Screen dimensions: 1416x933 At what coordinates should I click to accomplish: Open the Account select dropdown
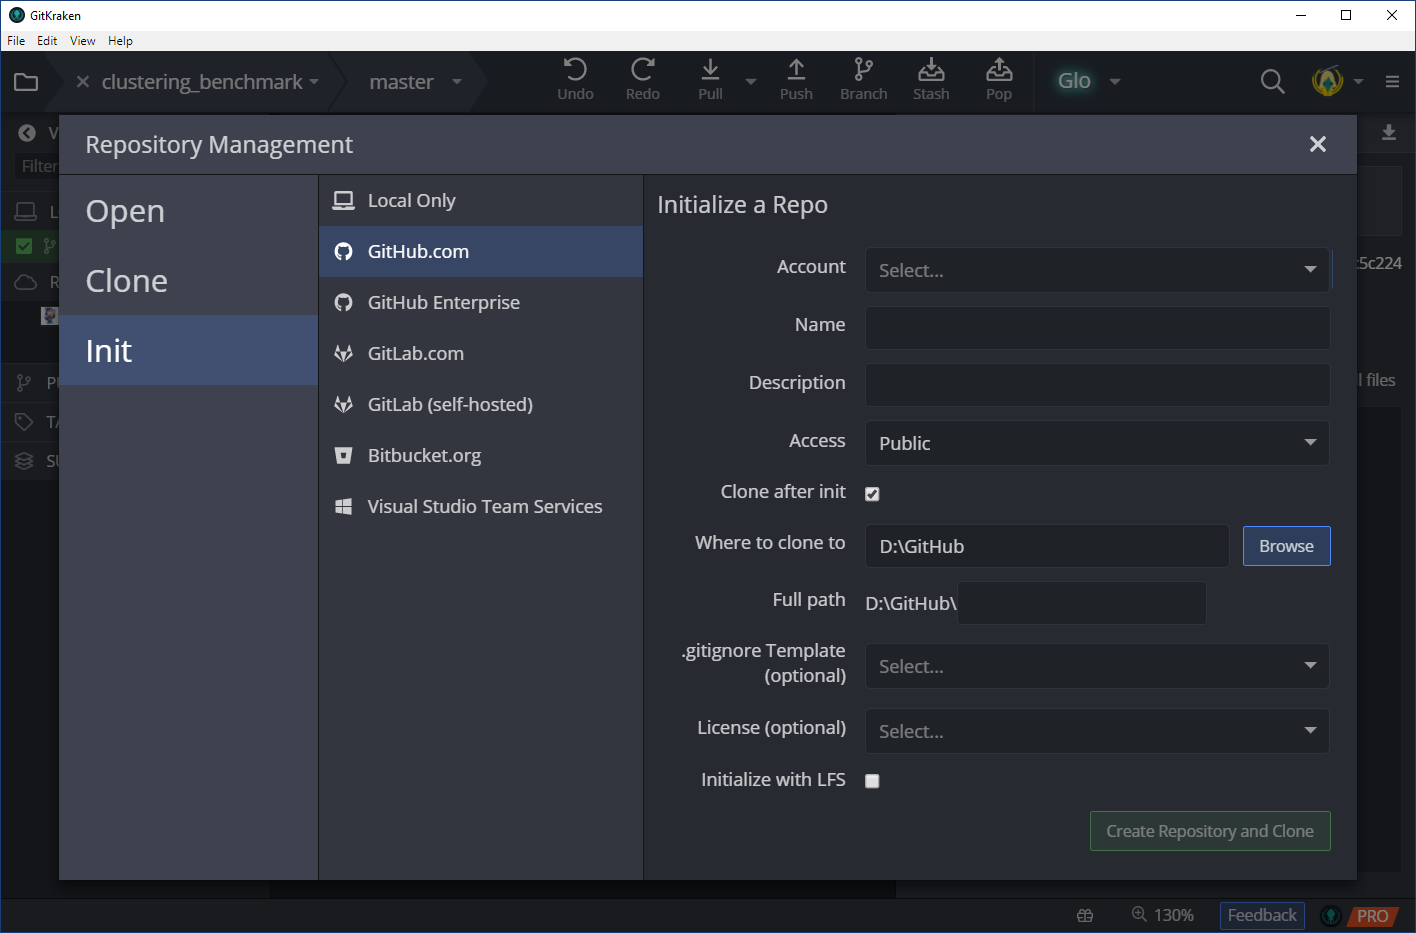[x=1097, y=270]
